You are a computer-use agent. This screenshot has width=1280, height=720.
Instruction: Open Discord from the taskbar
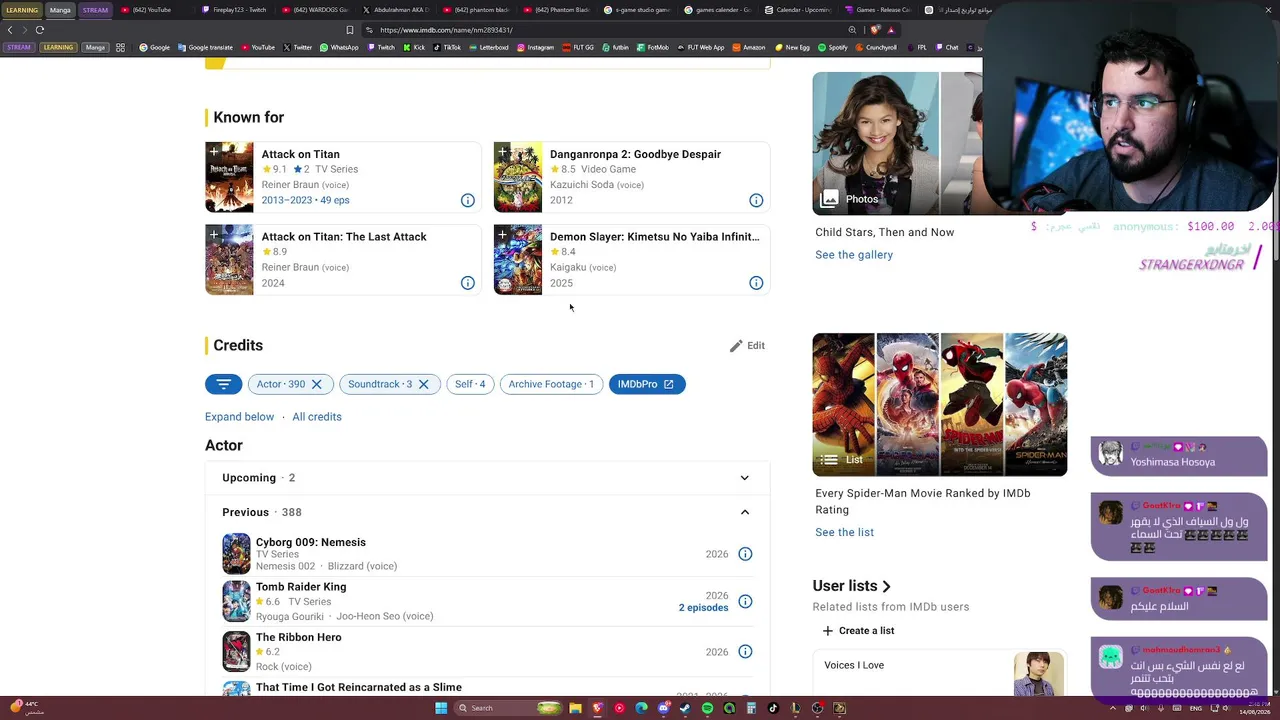click(663, 708)
